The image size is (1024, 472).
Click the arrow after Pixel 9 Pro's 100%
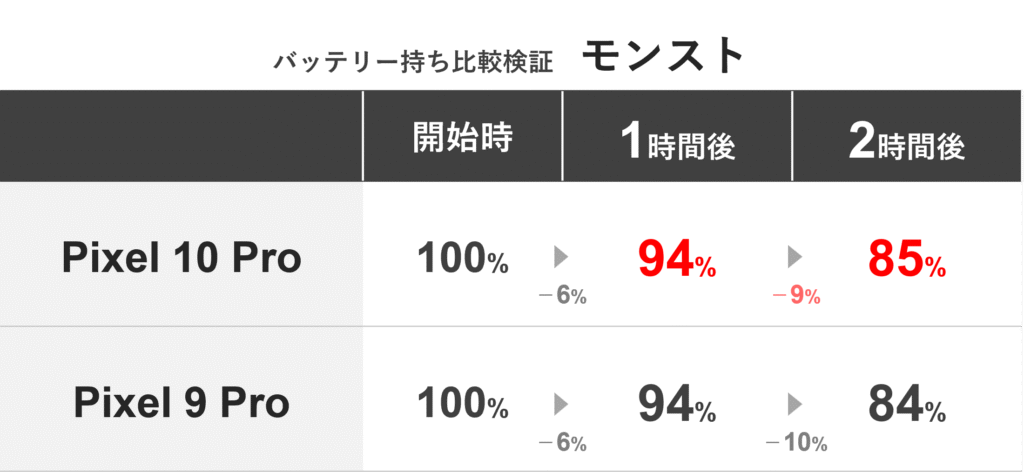coord(561,403)
